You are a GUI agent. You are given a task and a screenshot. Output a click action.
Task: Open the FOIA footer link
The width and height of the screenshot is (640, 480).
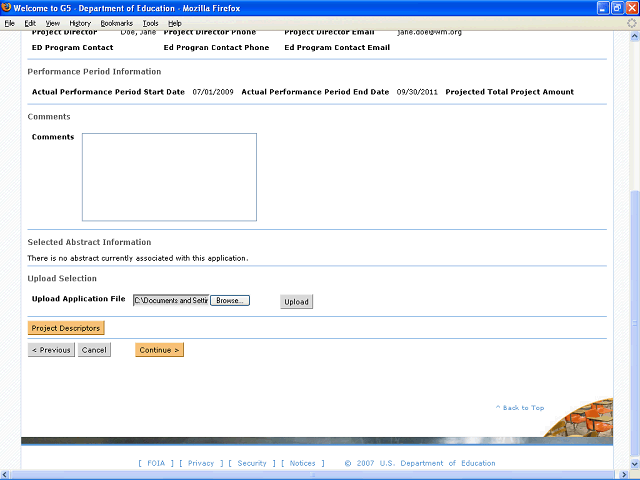156,463
